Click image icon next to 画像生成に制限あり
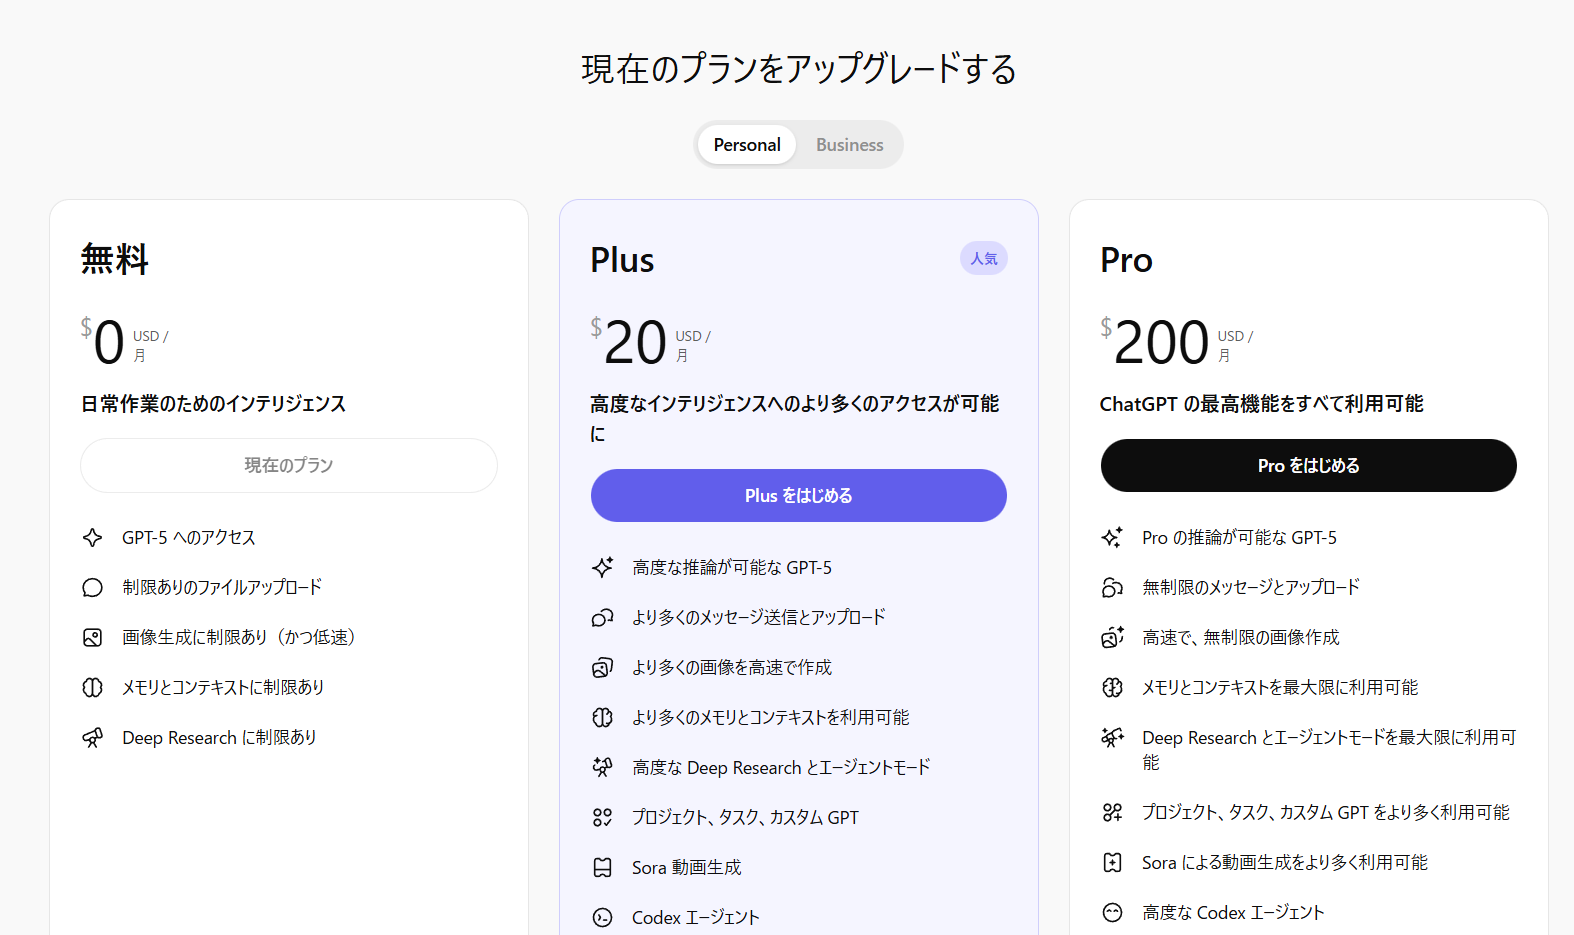 93,638
